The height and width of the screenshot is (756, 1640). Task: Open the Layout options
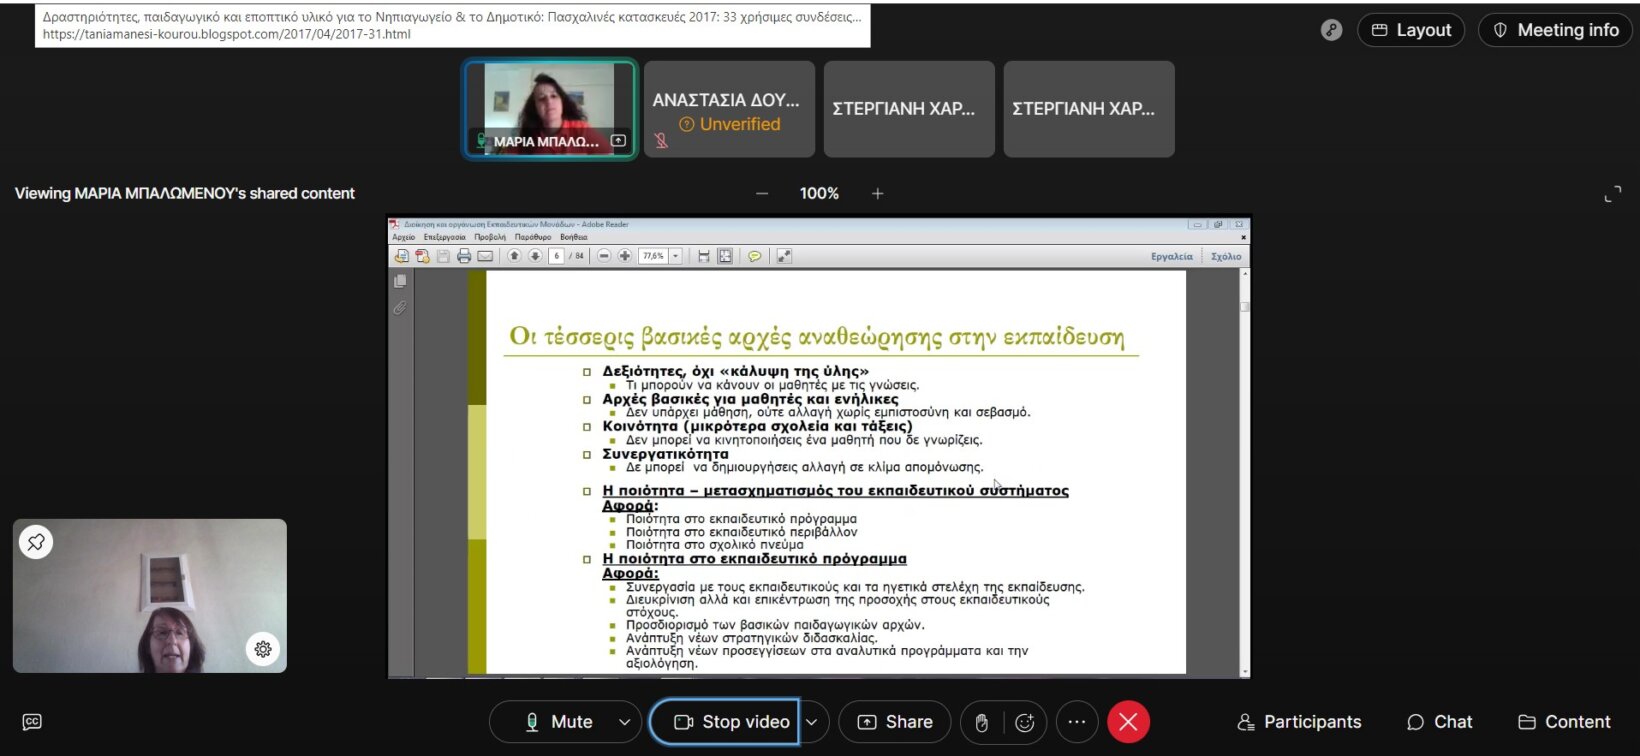click(x=1411, y=30)
